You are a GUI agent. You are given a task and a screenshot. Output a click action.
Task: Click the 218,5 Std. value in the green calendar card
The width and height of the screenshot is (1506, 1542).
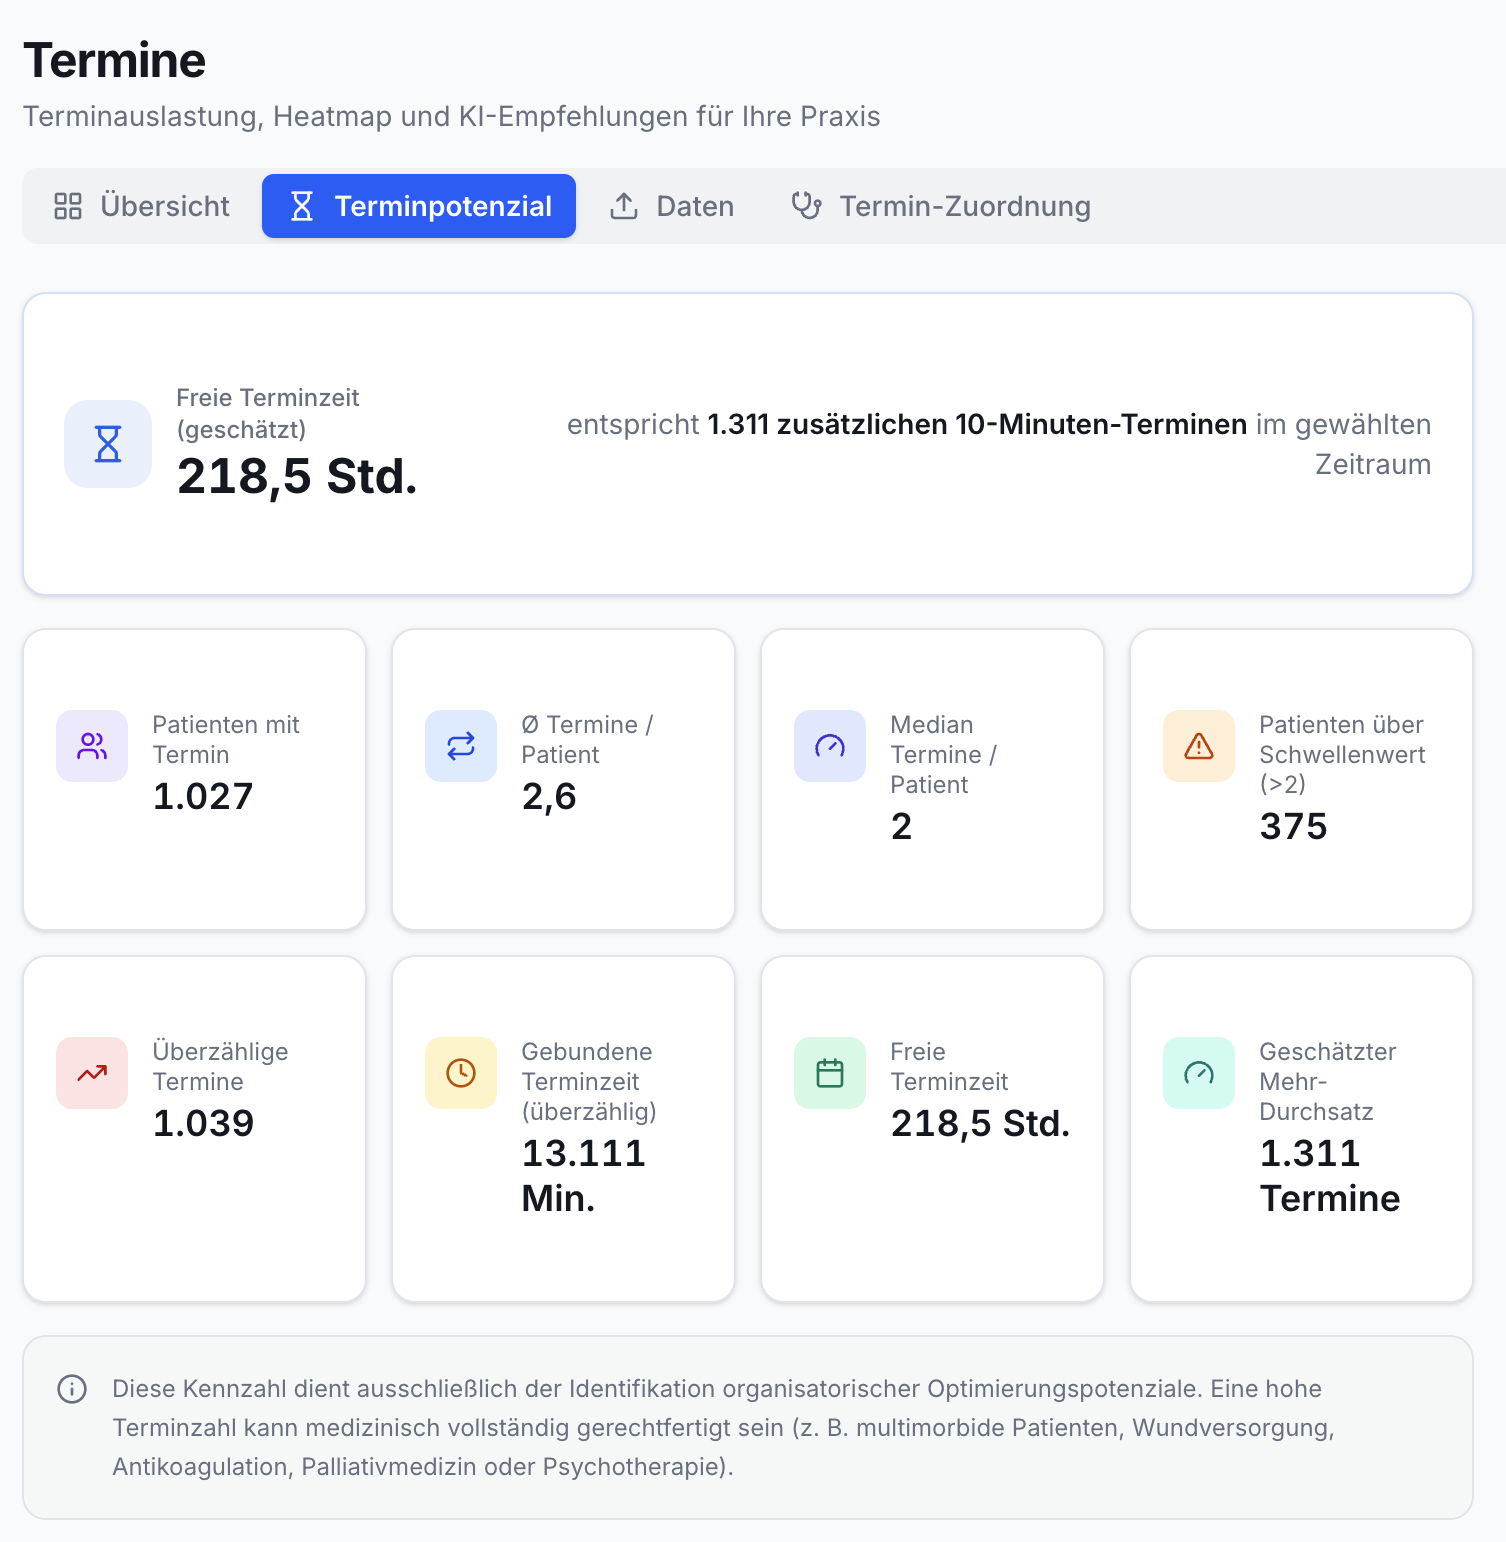click(980, 1124)
